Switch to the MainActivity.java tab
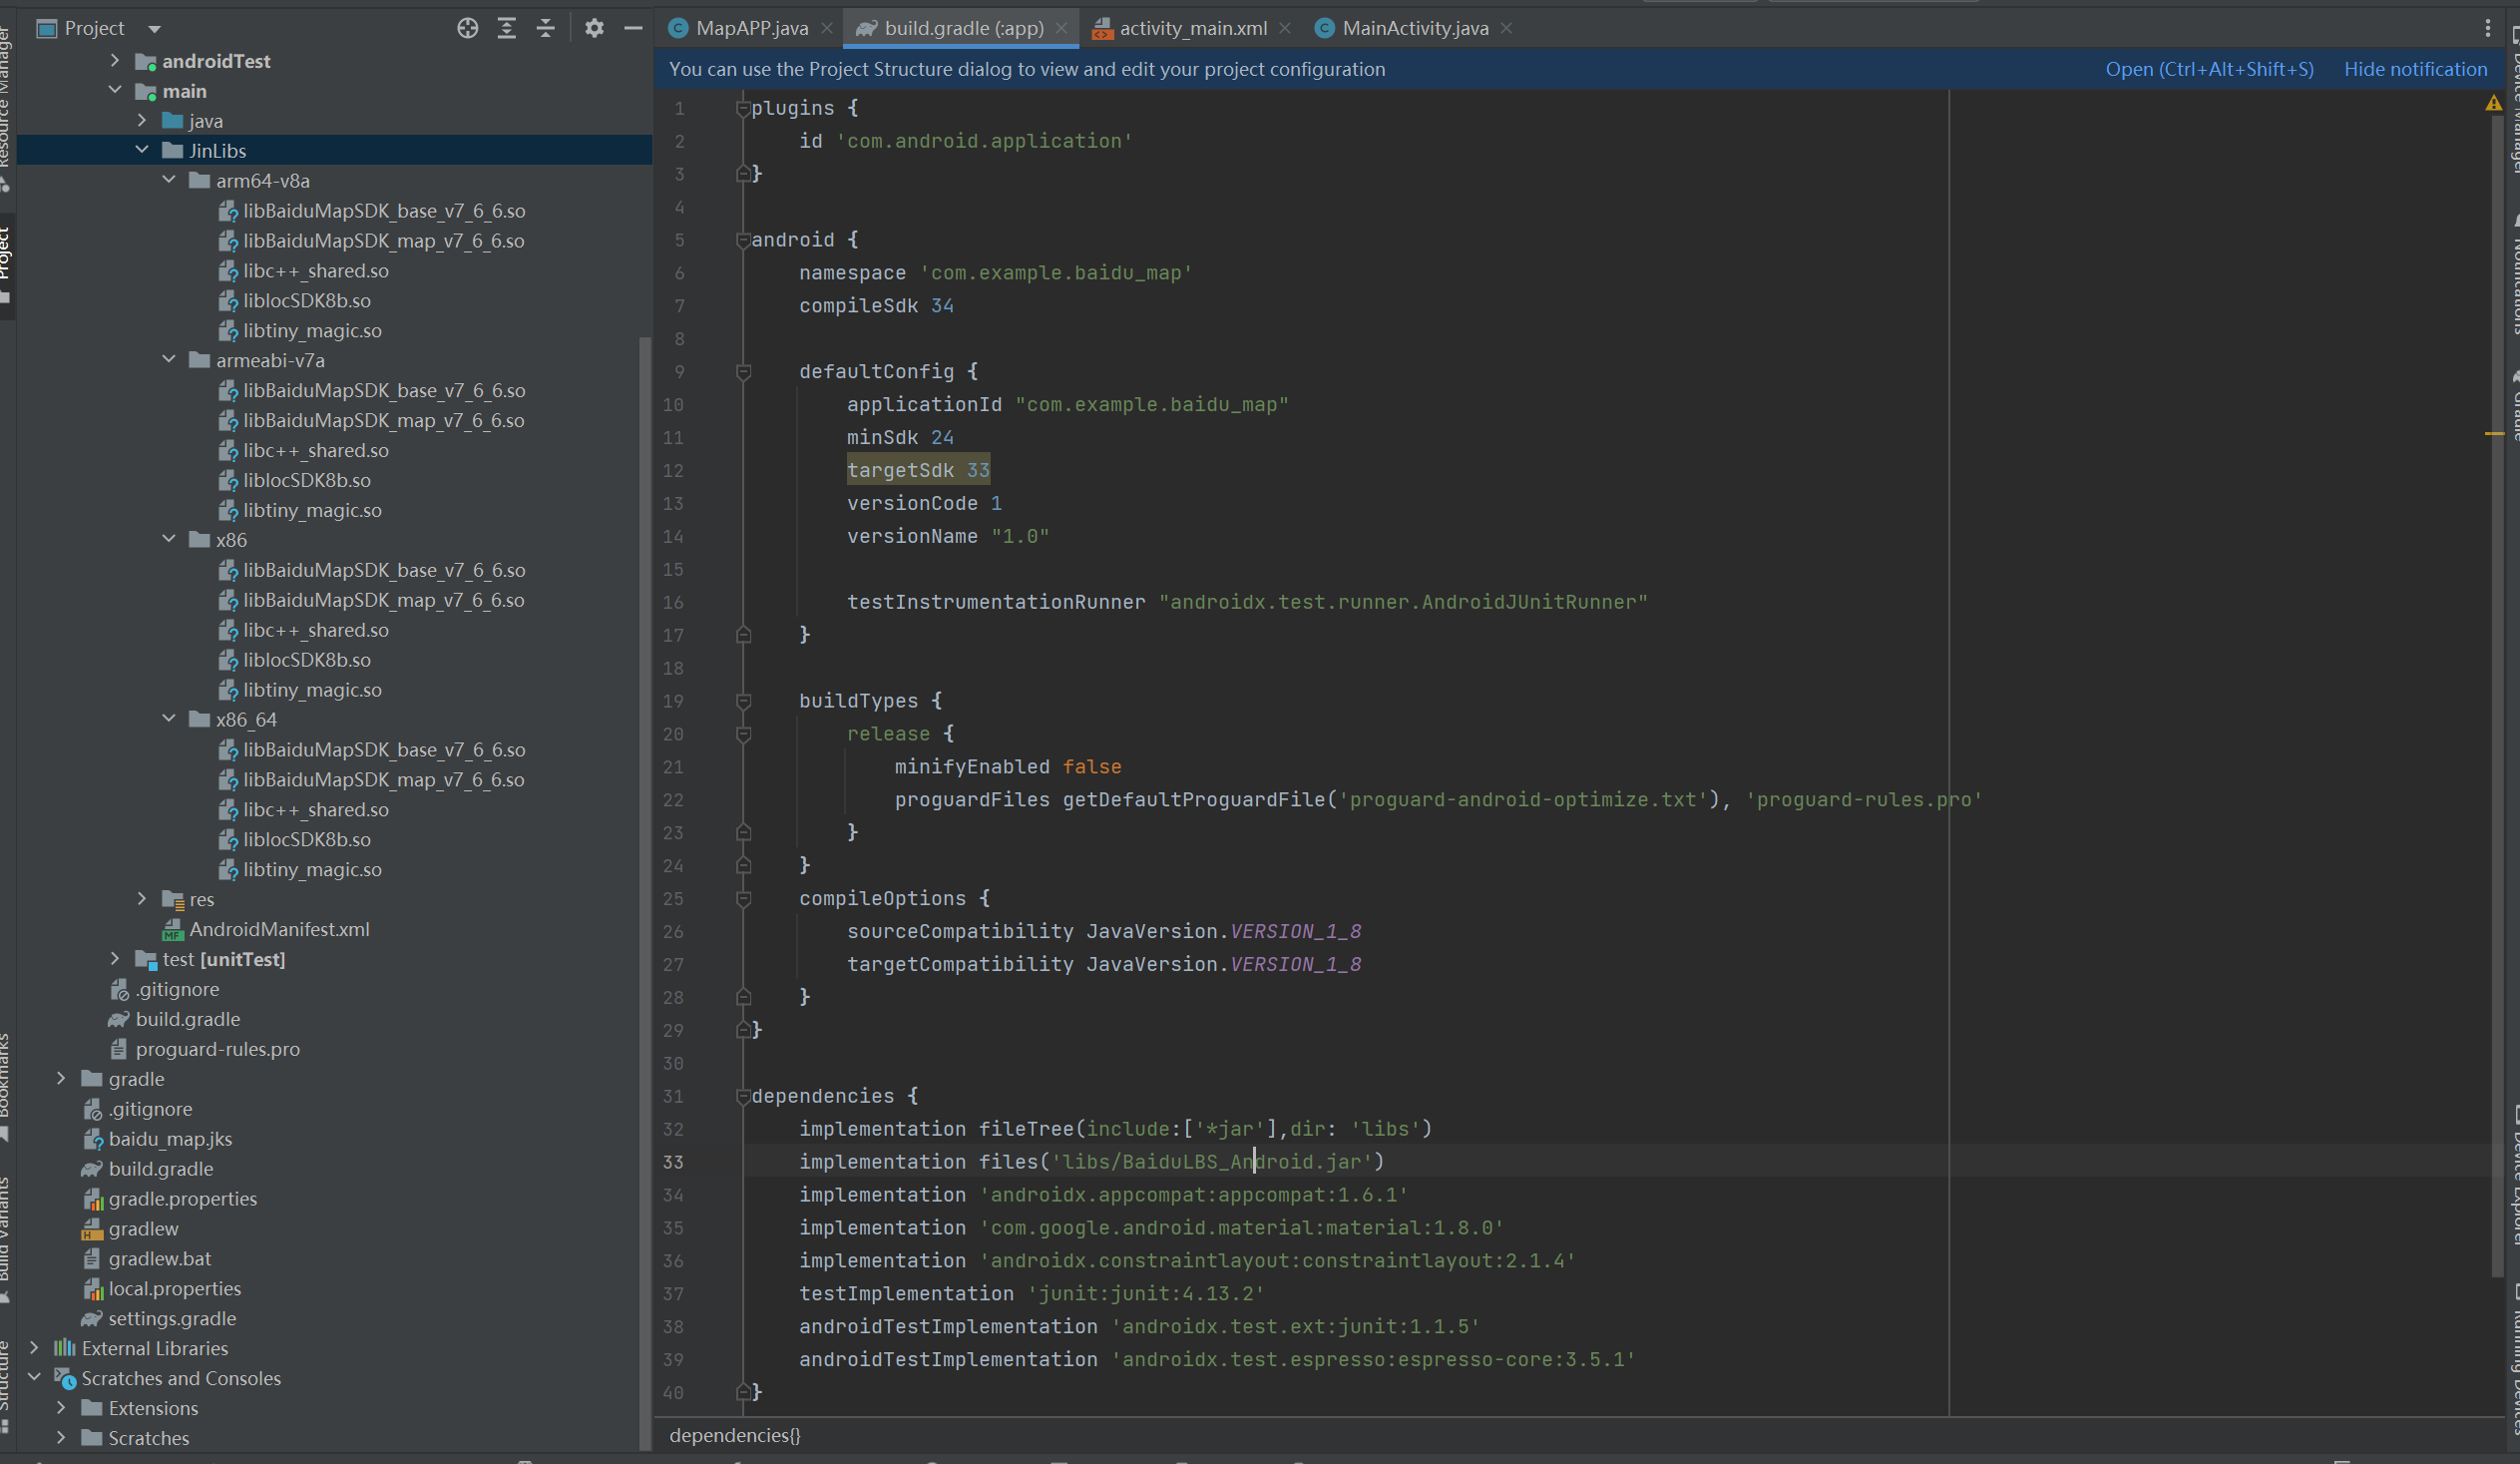This screenshot has width=2520, height=1464. 1414,28
